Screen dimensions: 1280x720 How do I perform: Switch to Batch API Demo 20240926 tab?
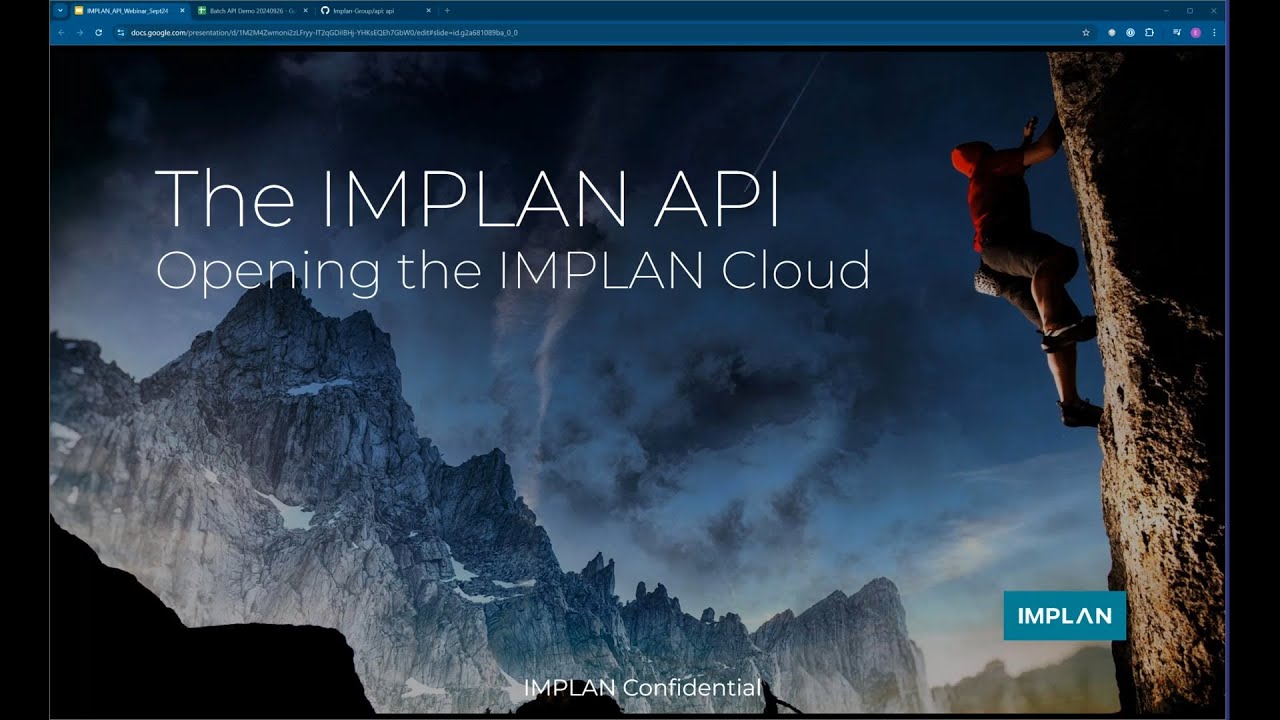point(251,10)
